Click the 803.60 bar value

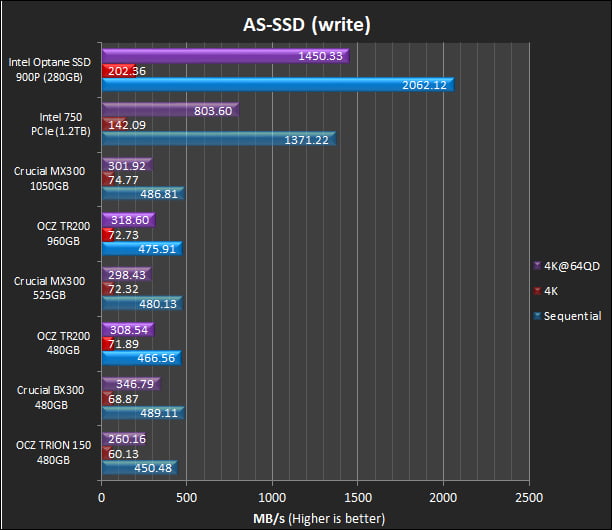(x=213, y=111)
